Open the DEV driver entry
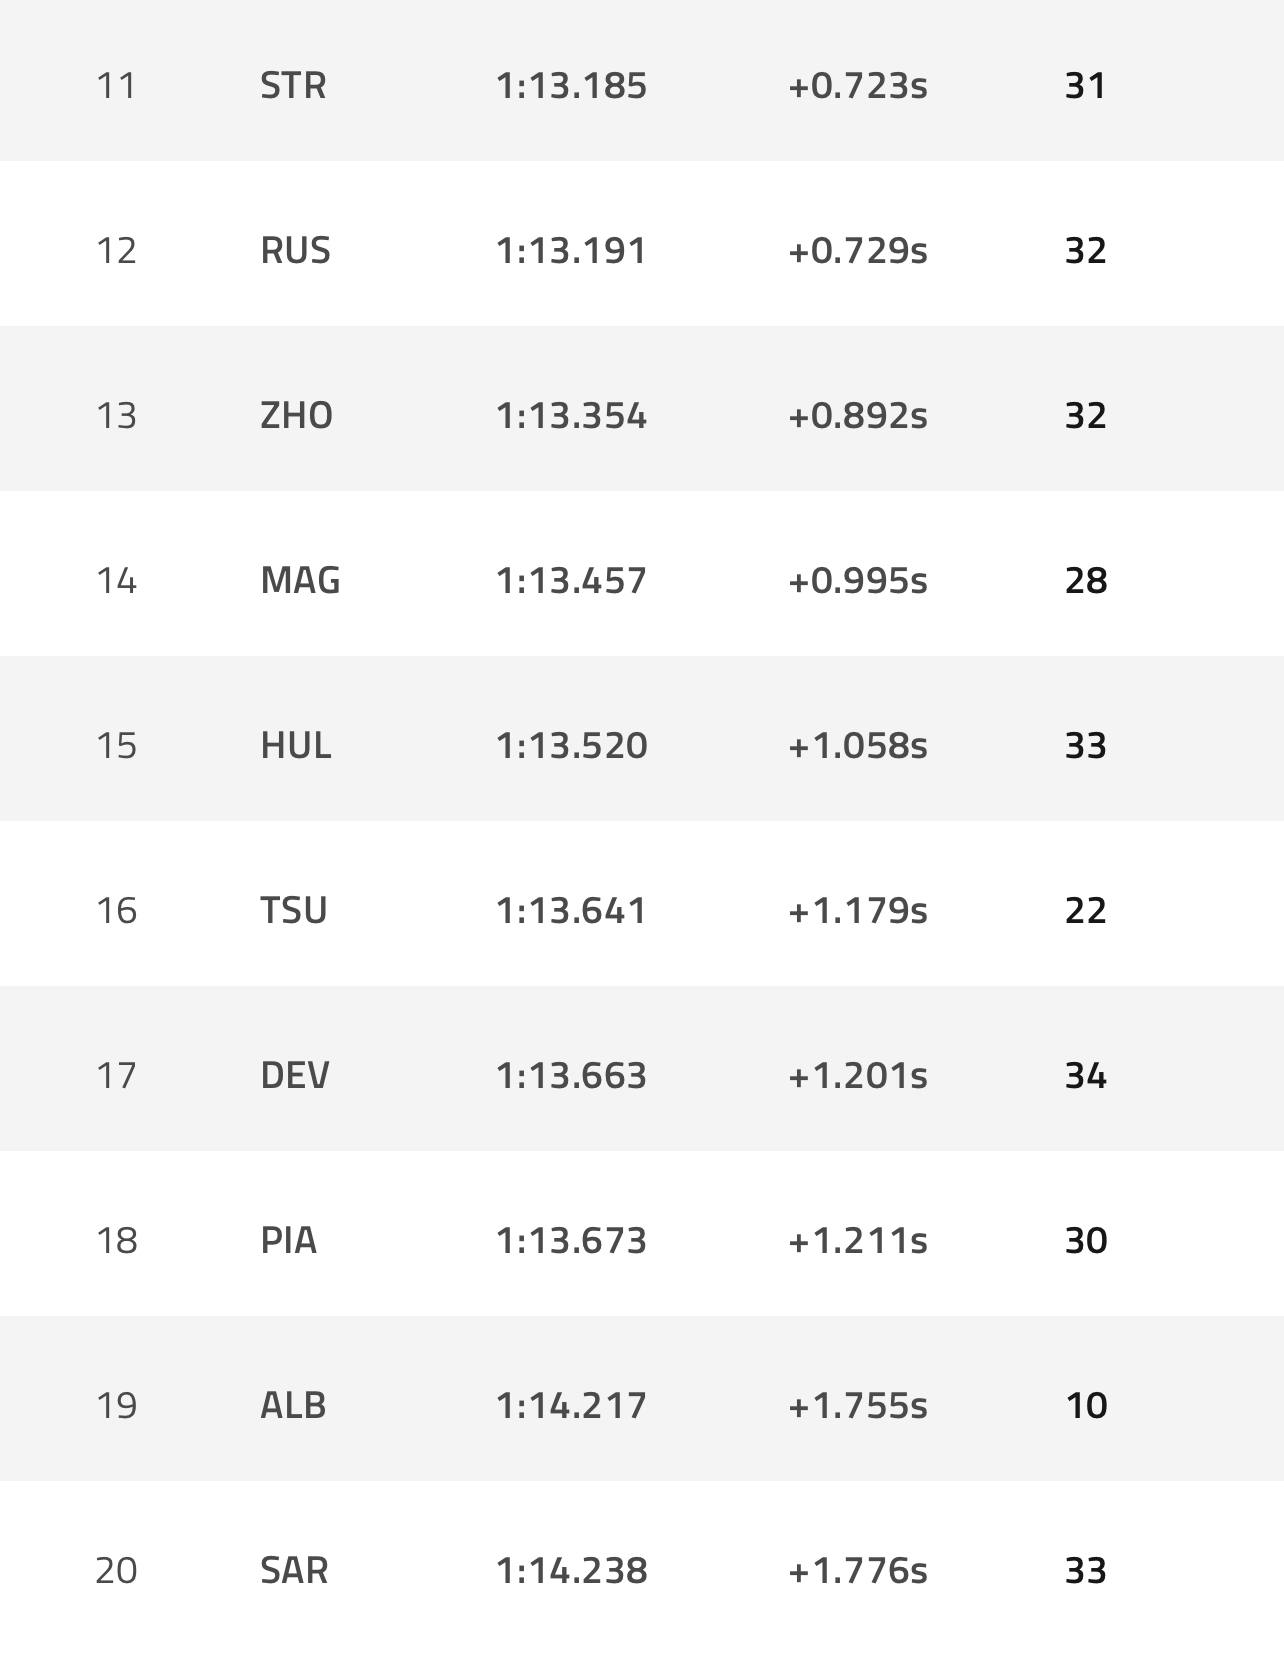This screenshot has width=1284, height=1663. pyautogui.click(x=295, y=1076)
